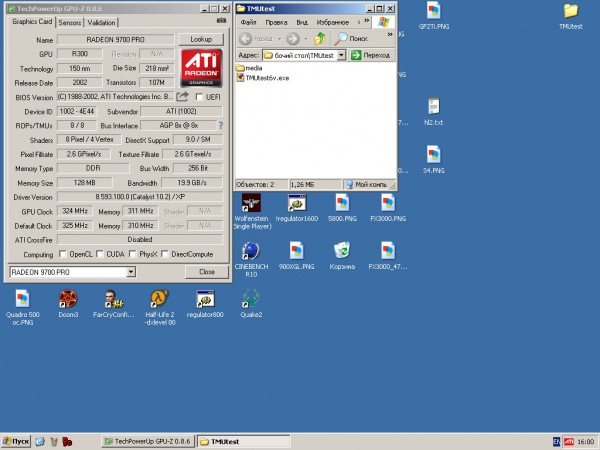Select the Recycle Bin (Корзина)
The image size is (600, 450).
coord(342,256)
